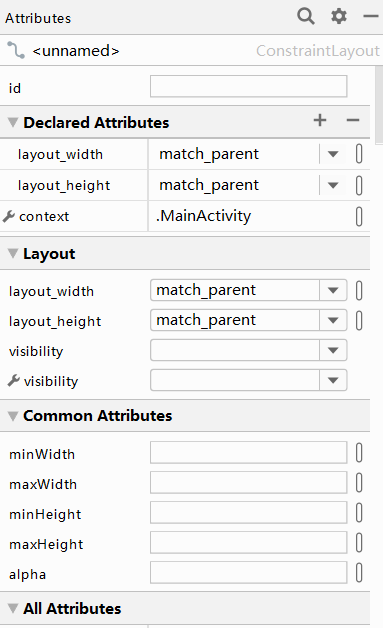Minimize the Attributes panel with the dash icon
Image resolution: width=383 pixels, height=628 pixels.
coord(371,16)
